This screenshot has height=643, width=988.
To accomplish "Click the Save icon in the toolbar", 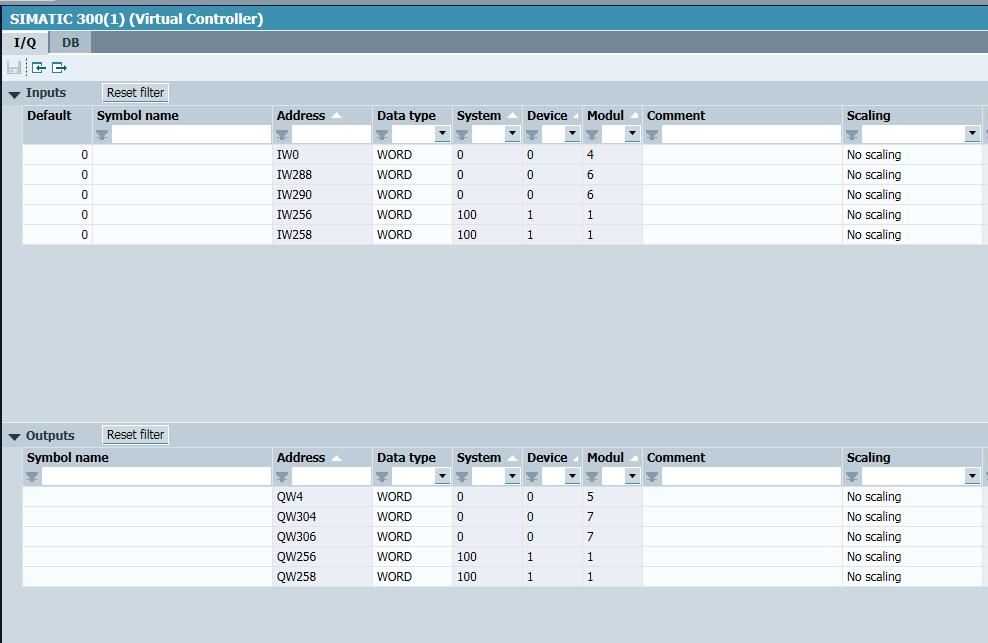I will pos(13,67).
